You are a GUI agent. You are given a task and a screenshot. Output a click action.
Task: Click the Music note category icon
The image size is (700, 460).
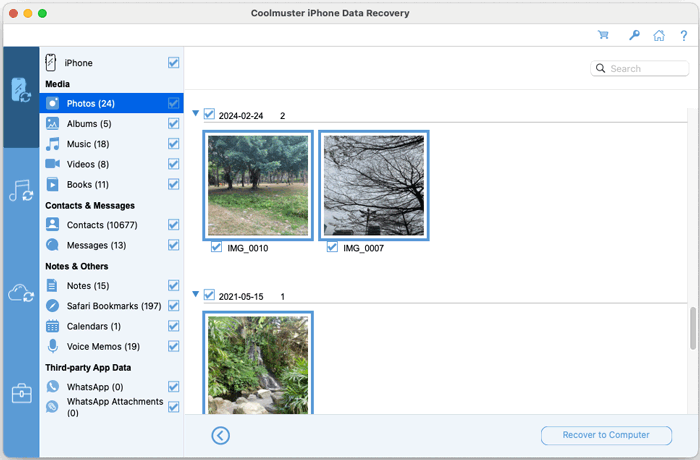point(52,144)
